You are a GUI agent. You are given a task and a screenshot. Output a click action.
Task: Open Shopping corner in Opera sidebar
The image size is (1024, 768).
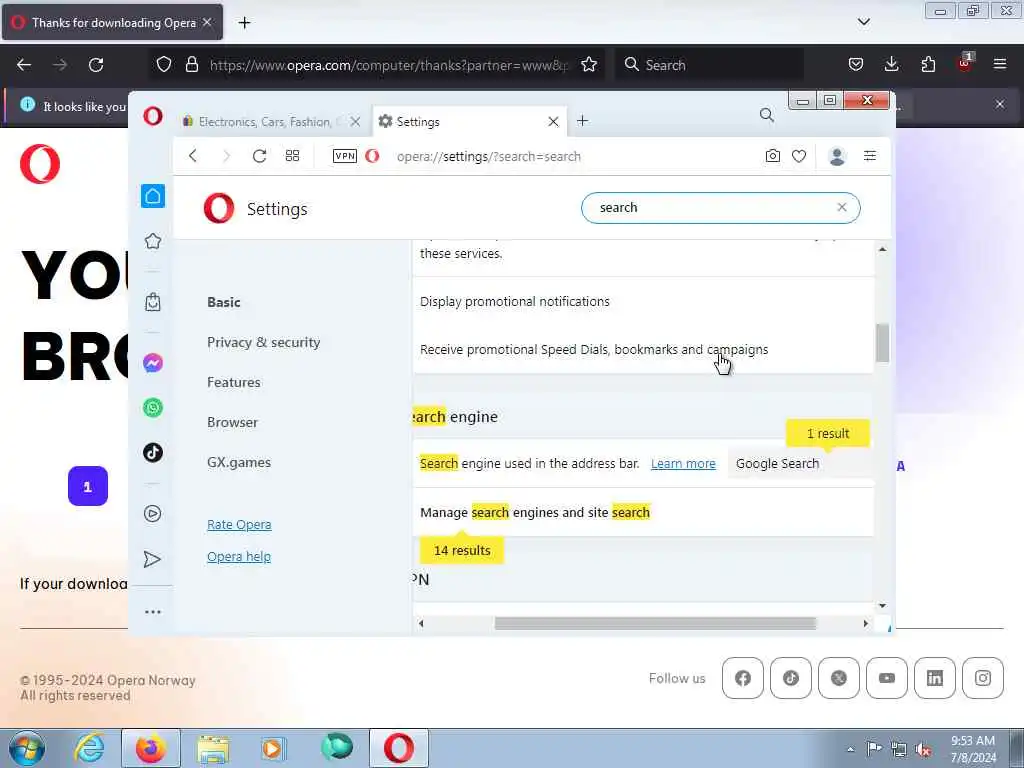click(153, 302)
